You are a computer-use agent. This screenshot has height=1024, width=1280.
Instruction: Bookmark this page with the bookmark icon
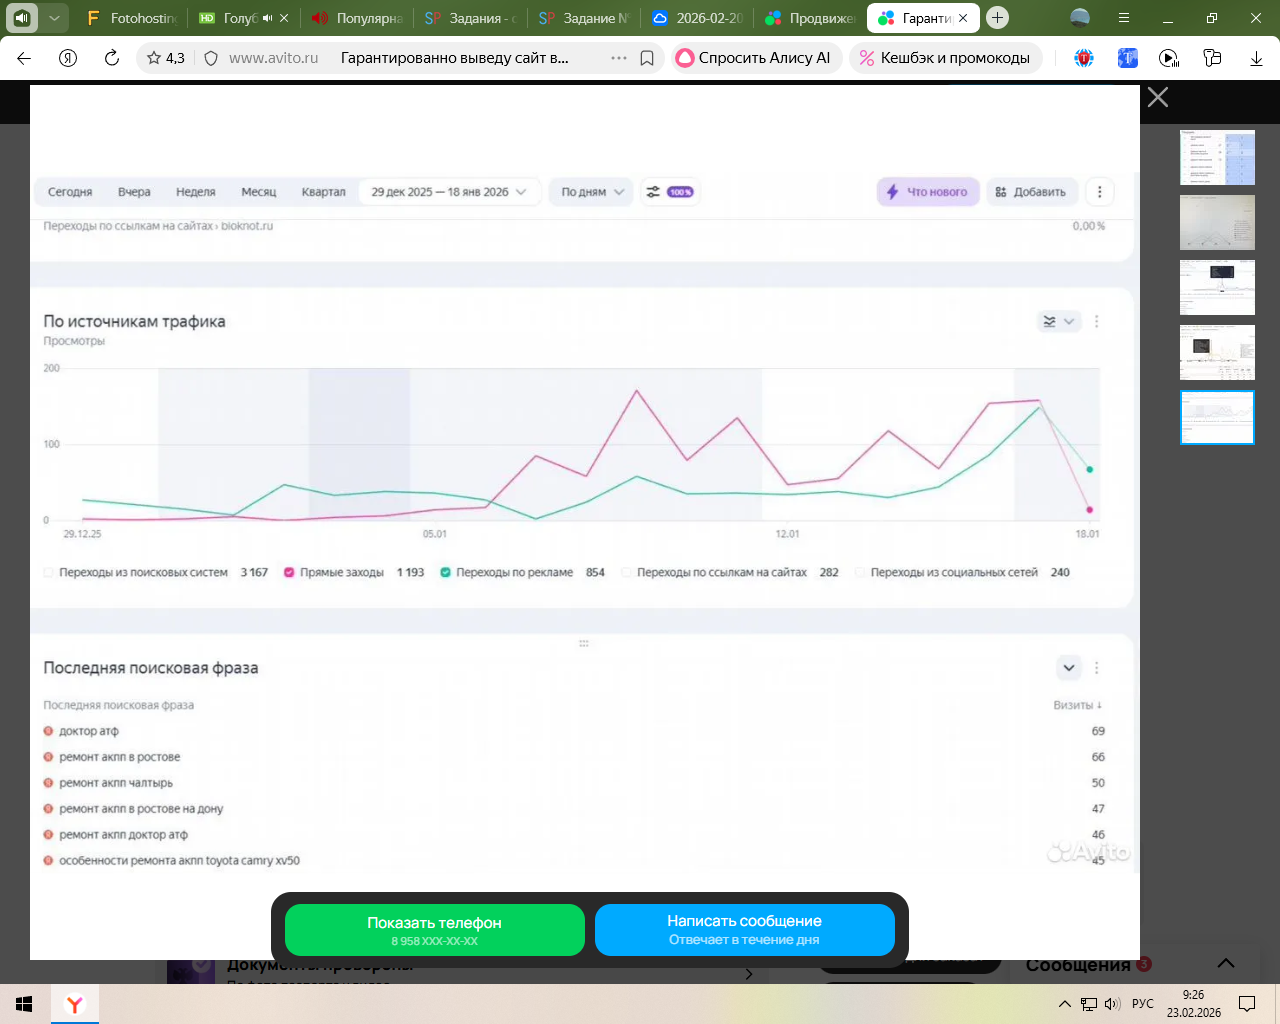pos(647,58)
